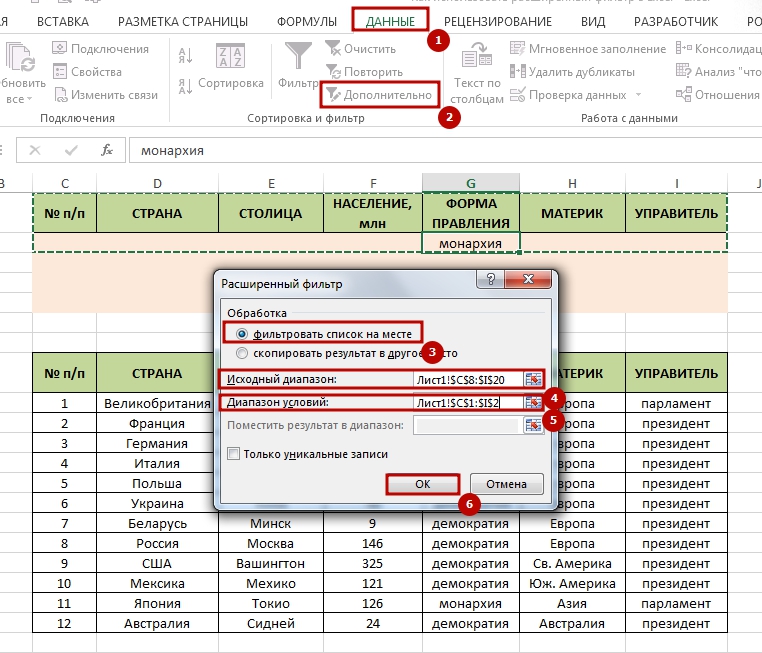
Task: Click the Беларусь cell
Action: [x=157, y=523]
